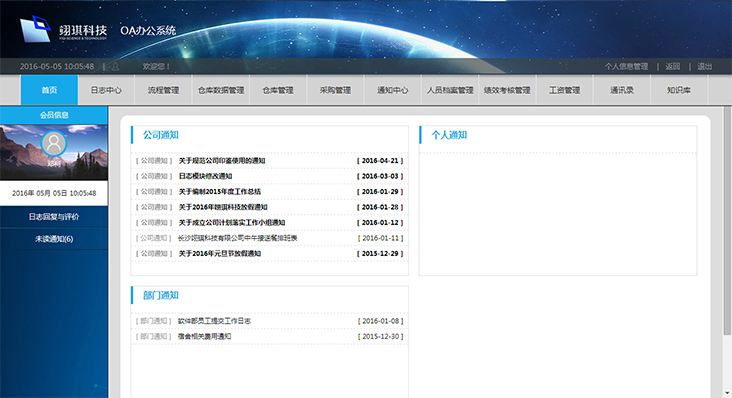Open the 首页 tab
This screenshot has width=732, height=398.
[x=49, y=90]
